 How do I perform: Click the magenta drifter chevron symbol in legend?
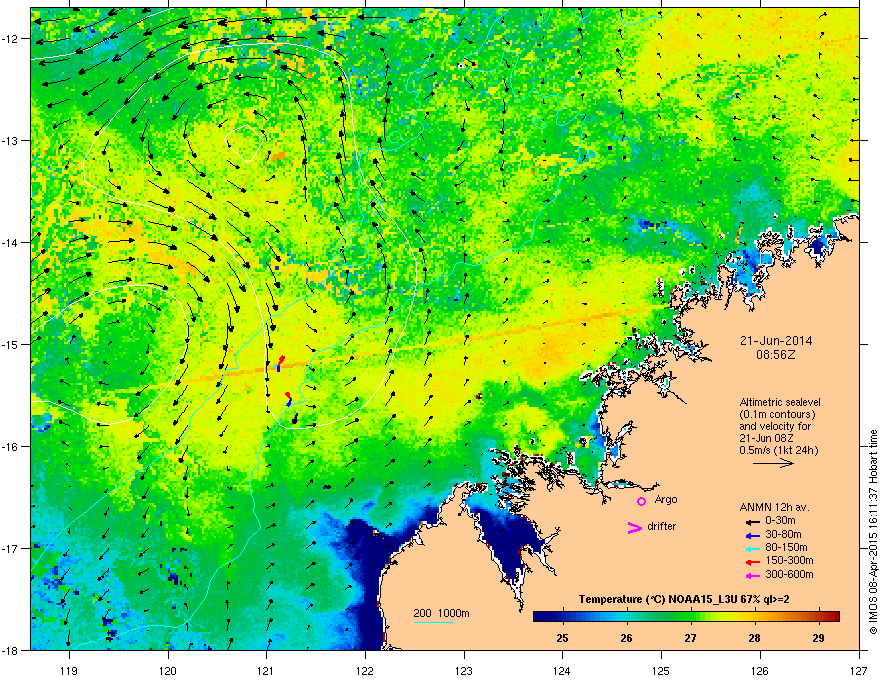point(634,527)
